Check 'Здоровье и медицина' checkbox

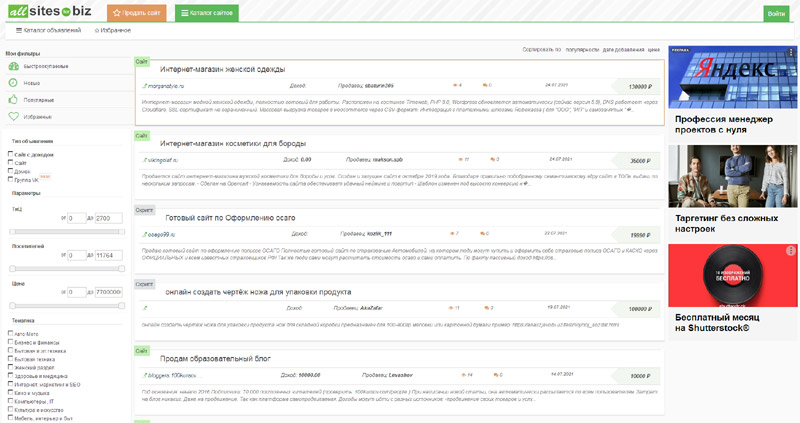pyautogui.click(x=10, y=376)
